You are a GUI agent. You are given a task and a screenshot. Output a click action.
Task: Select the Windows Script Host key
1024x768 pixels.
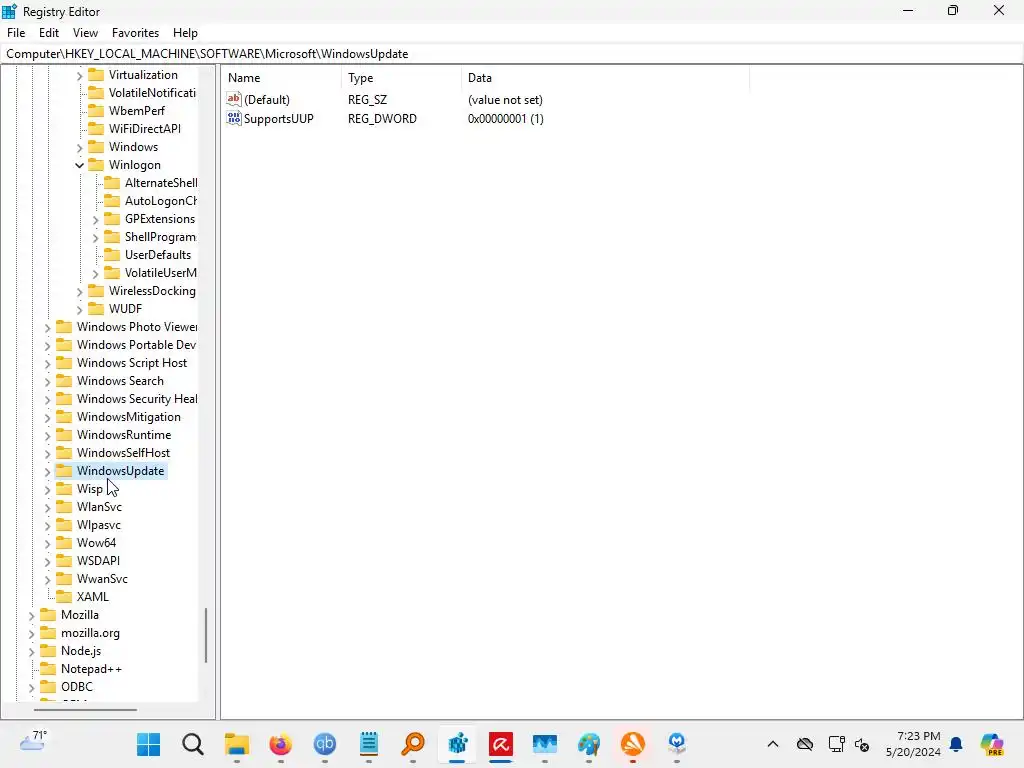[132, 362]
